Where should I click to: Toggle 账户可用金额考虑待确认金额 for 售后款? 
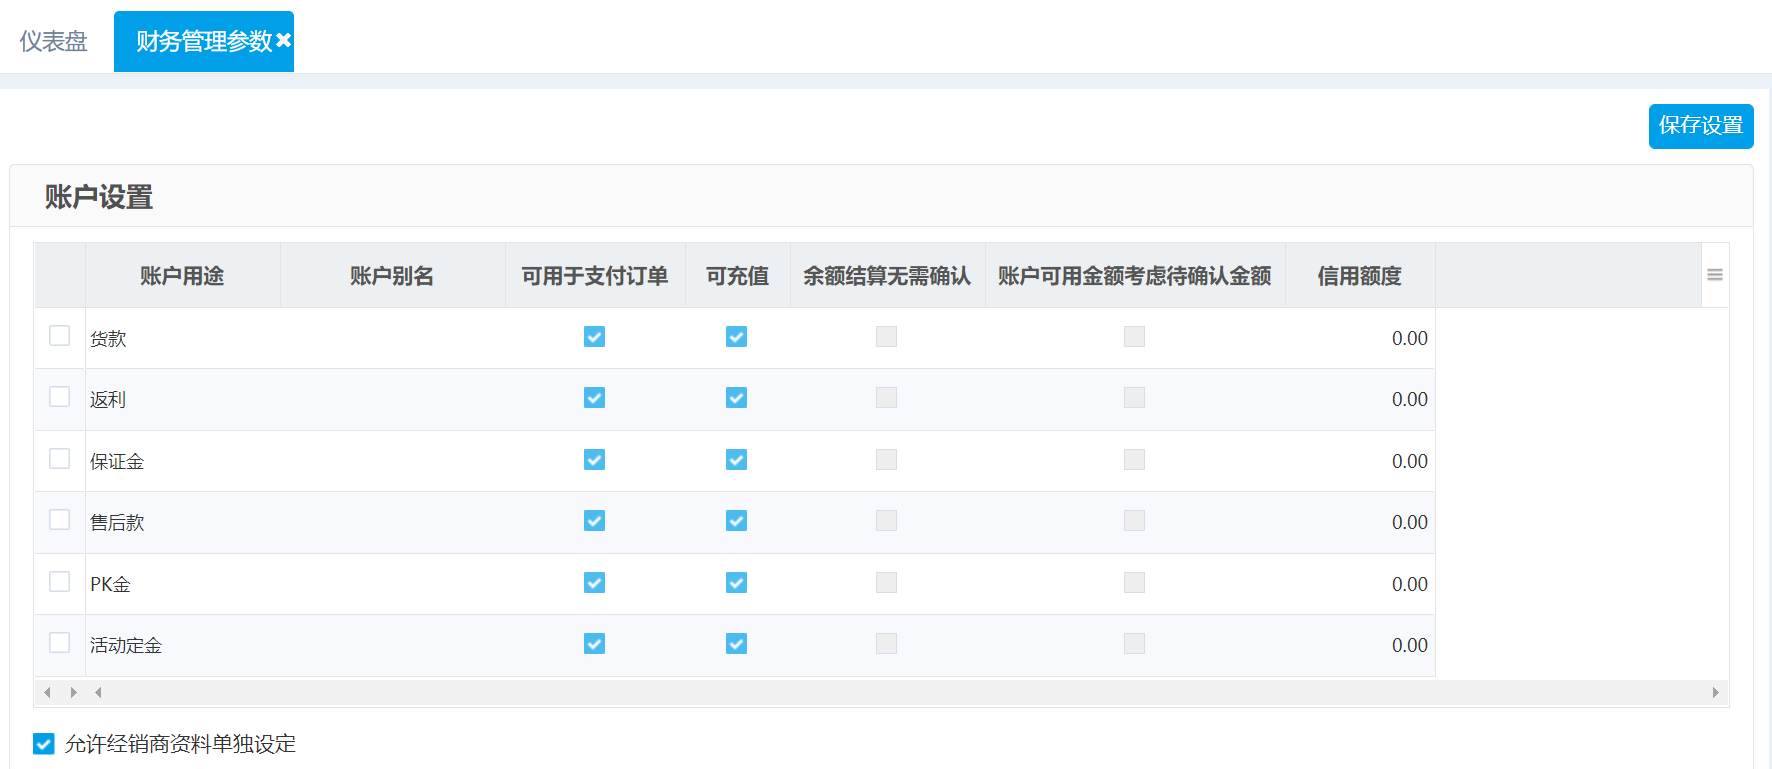pos(1135,521)
